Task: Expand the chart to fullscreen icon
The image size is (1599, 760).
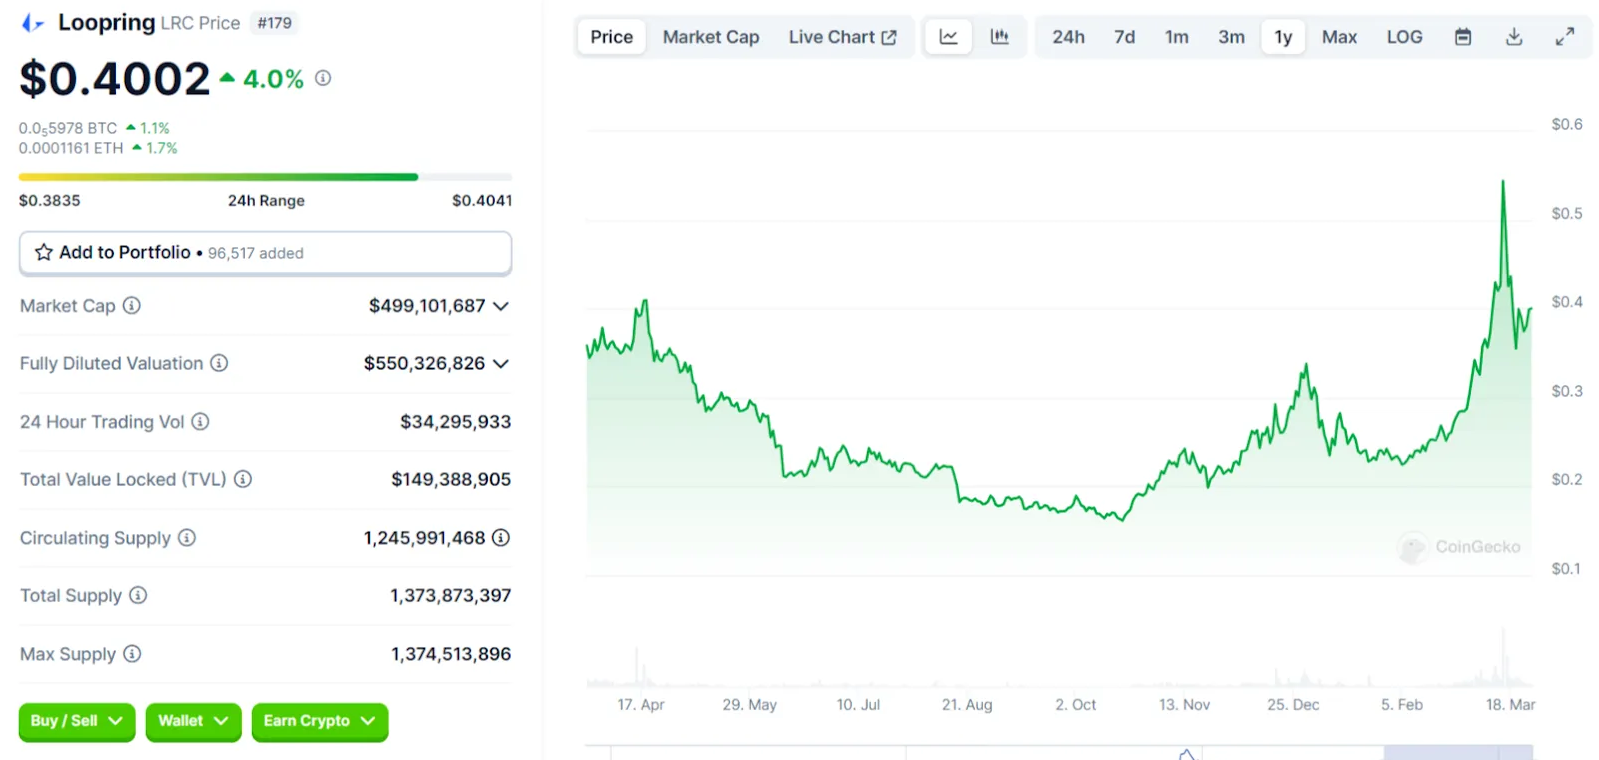Action: coord(1564,36)
